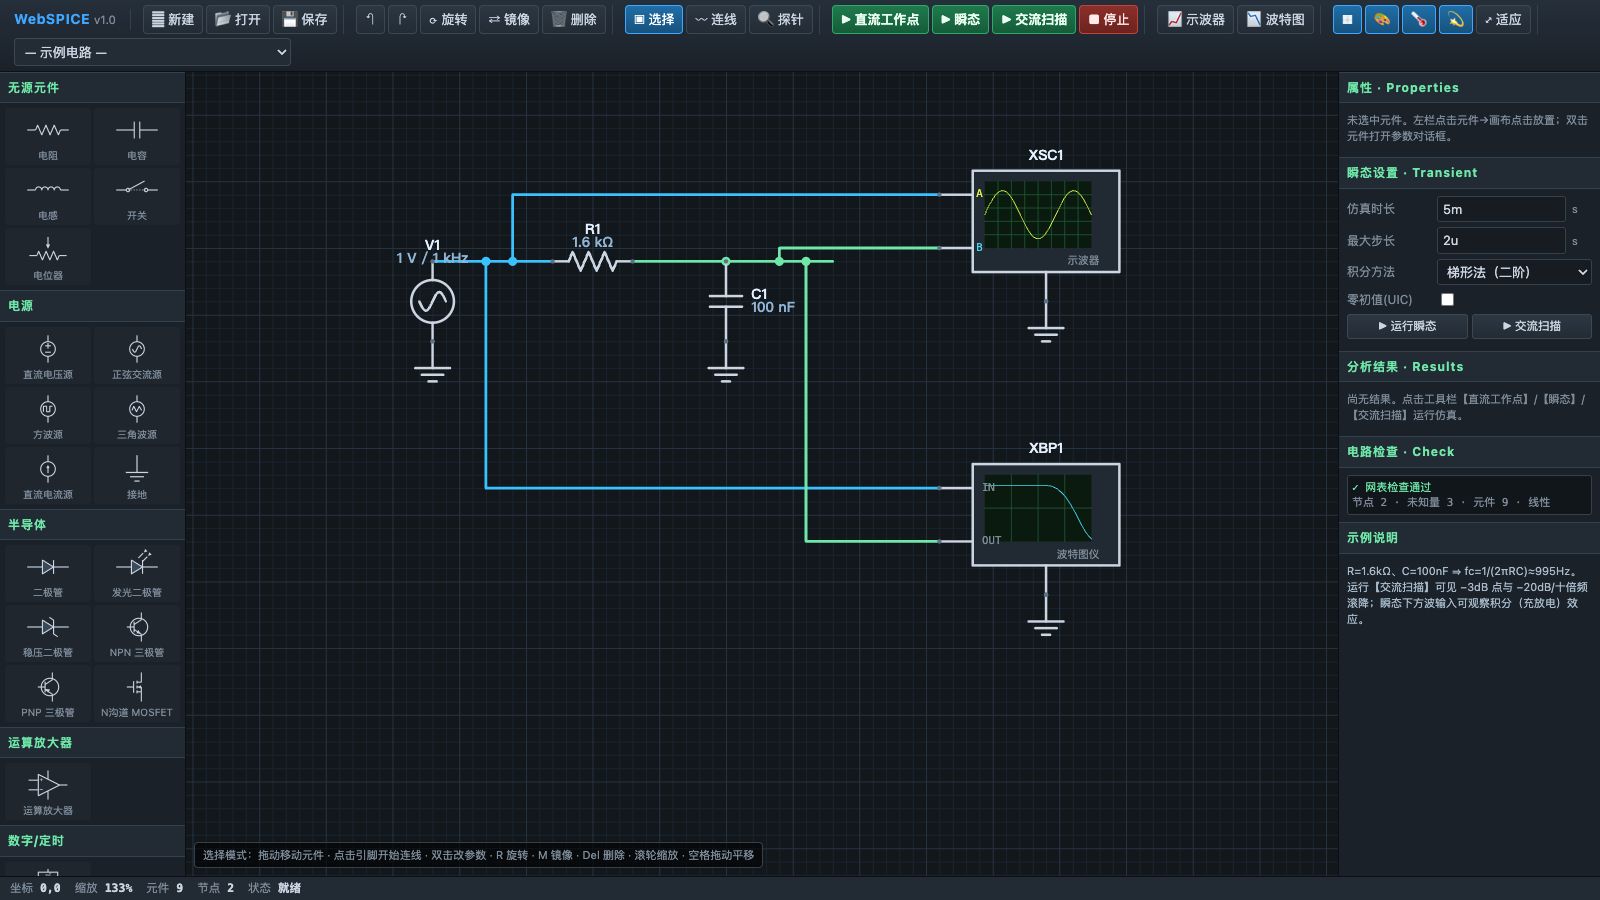Toggle the grid square toolbar button

pyautogui.click(x=1347, y=19)
